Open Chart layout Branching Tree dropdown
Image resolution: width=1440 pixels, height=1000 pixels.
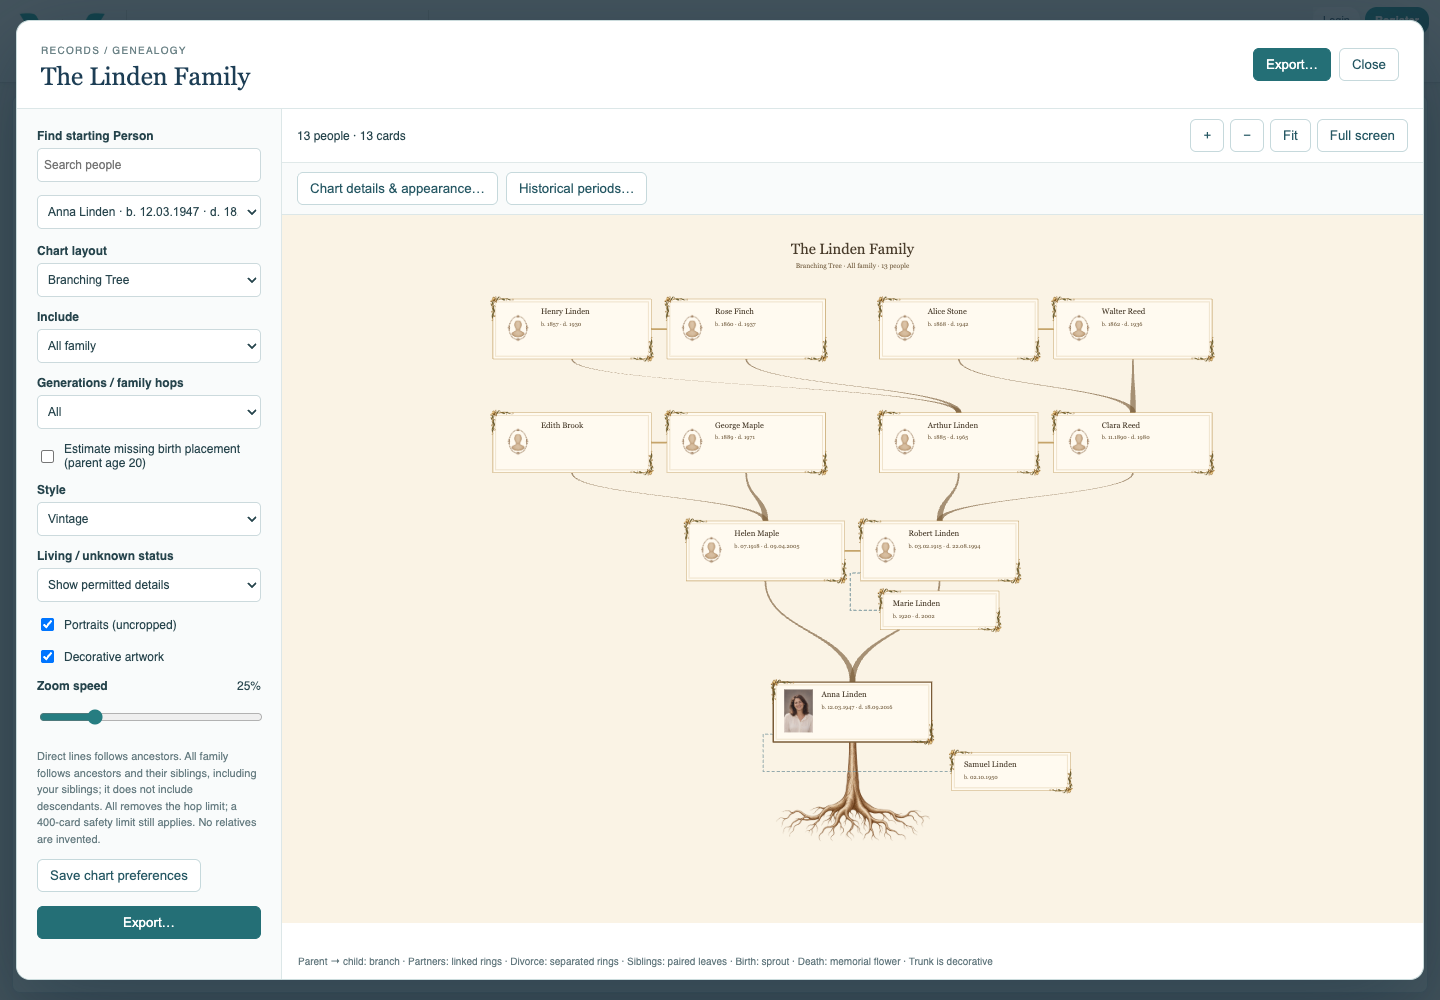[x=149, y=280]
